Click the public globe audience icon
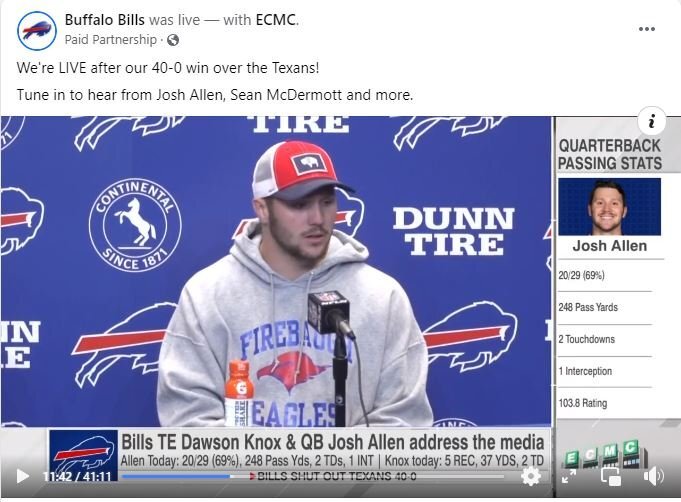Image resolution: width=681 pixels, height=502 pixels. pos(173,40)
